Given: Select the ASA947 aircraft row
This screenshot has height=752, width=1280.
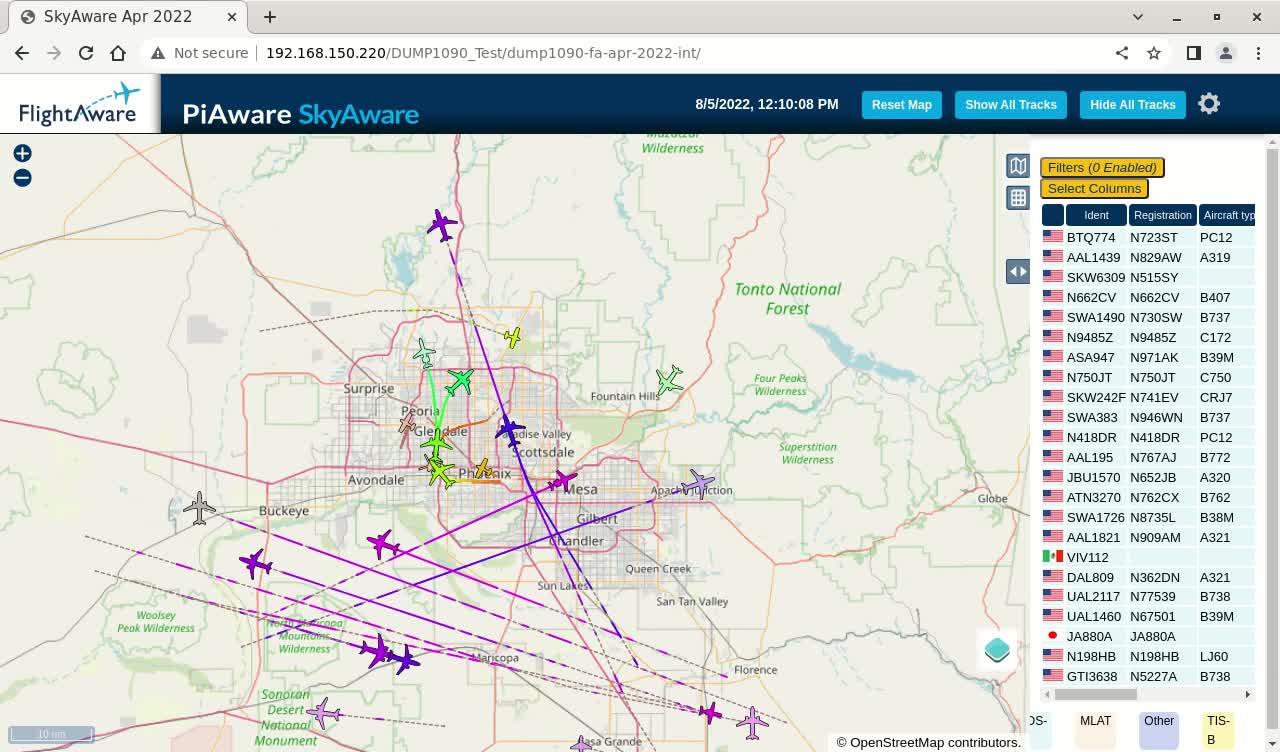Looking at the screenshot, I should point(1148,357).
